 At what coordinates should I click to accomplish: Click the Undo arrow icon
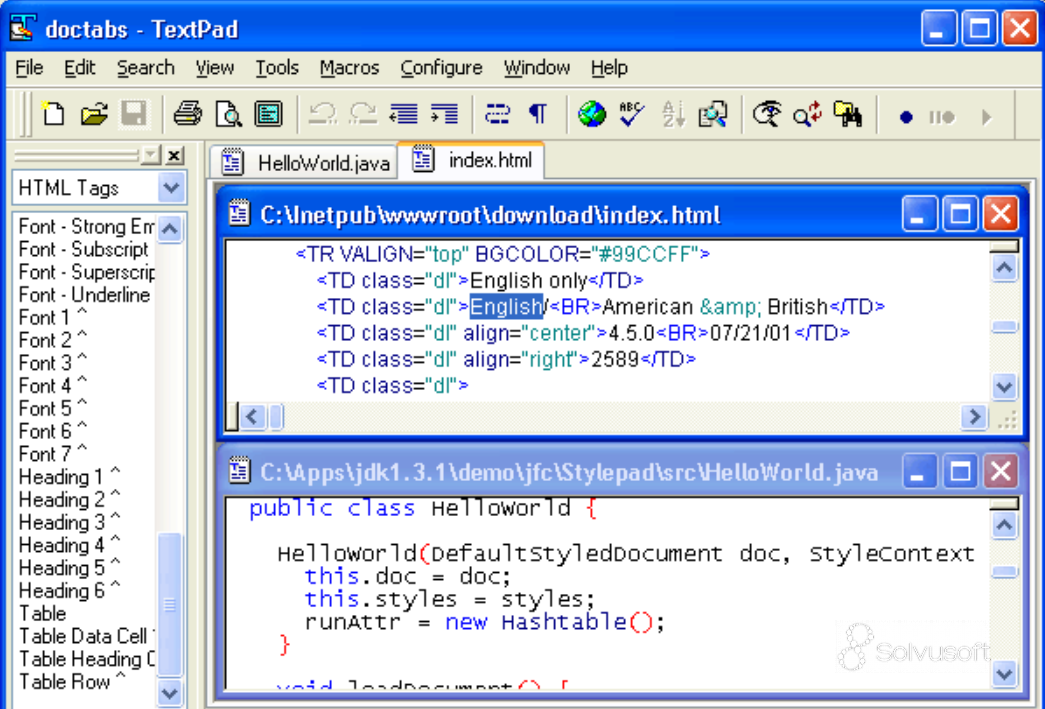[323, 115]
